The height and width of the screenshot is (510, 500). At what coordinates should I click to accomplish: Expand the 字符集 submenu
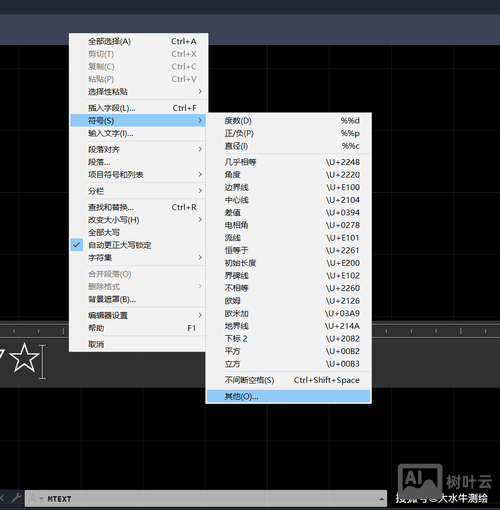(138, 257)
